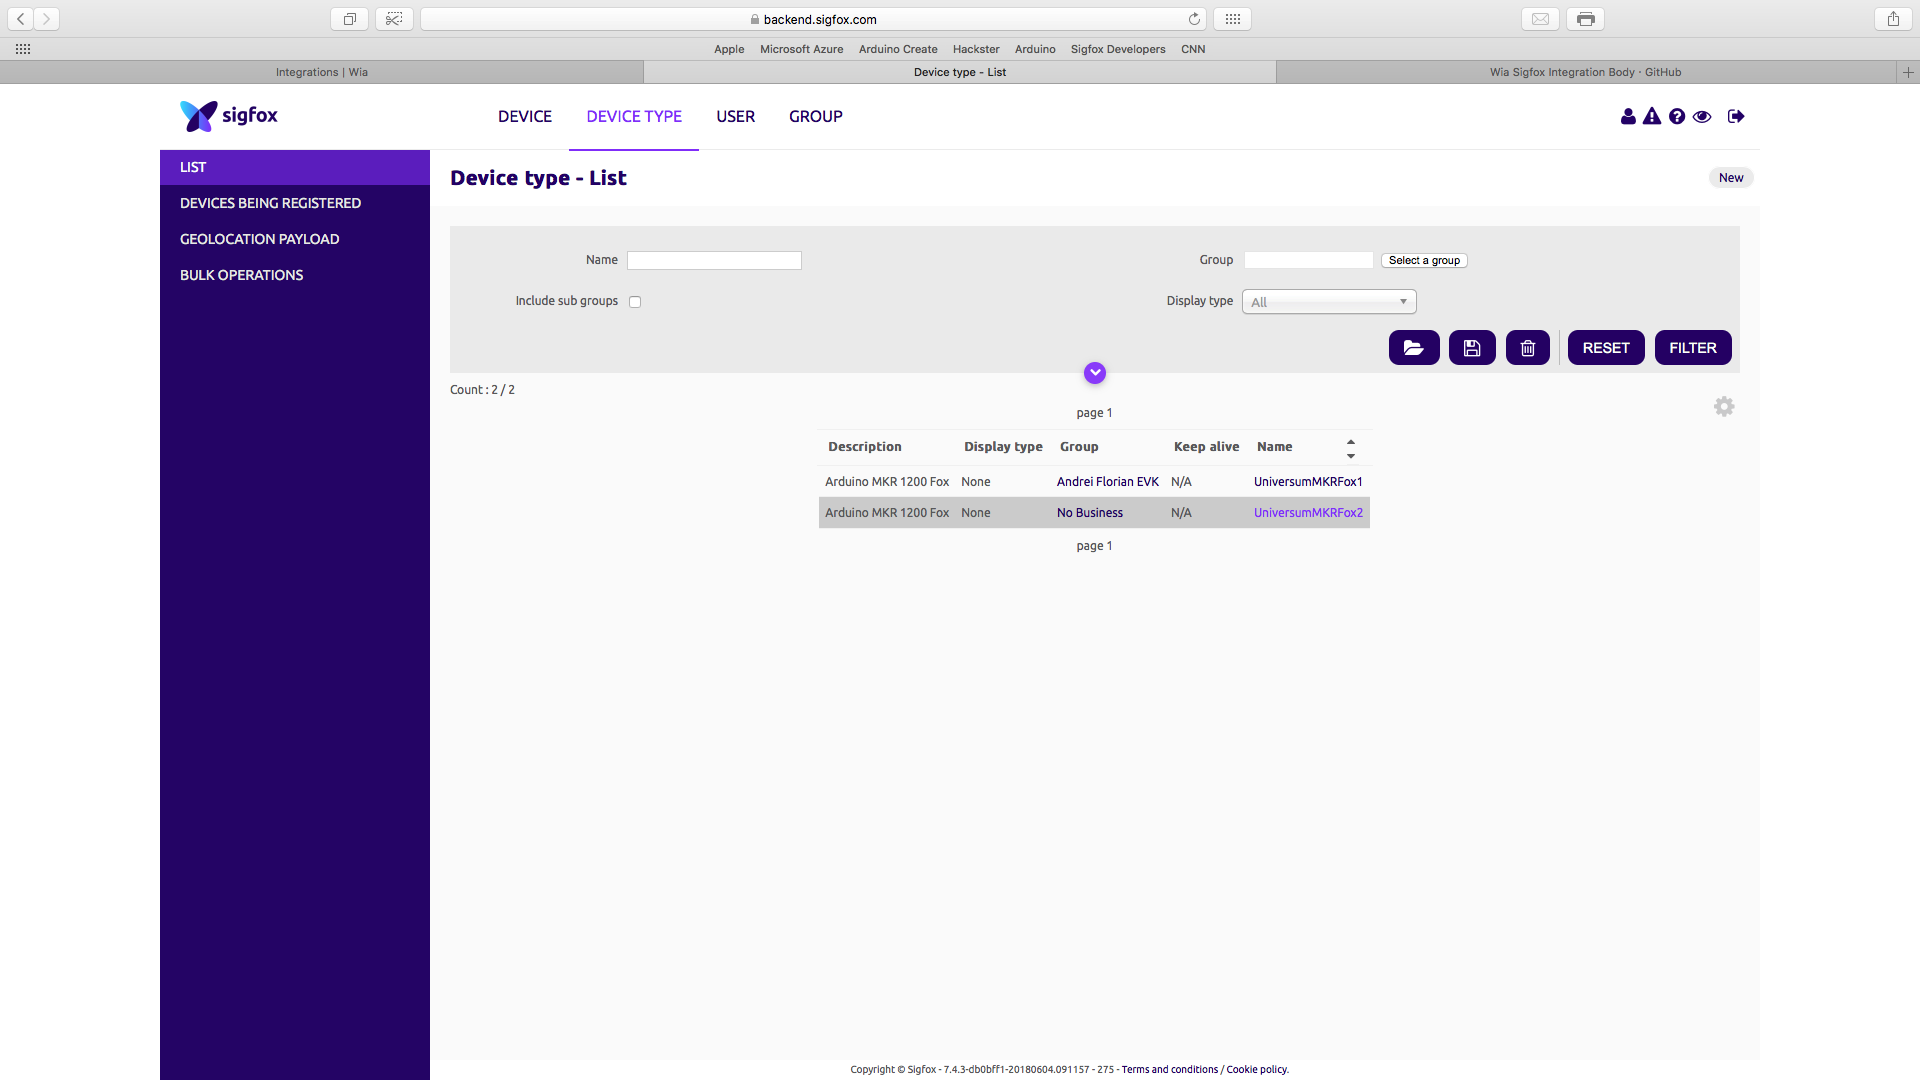The height and width of the screenshot is (1080, 1920).
Task: Open the GROUP navigation tab
Action: 815,117
